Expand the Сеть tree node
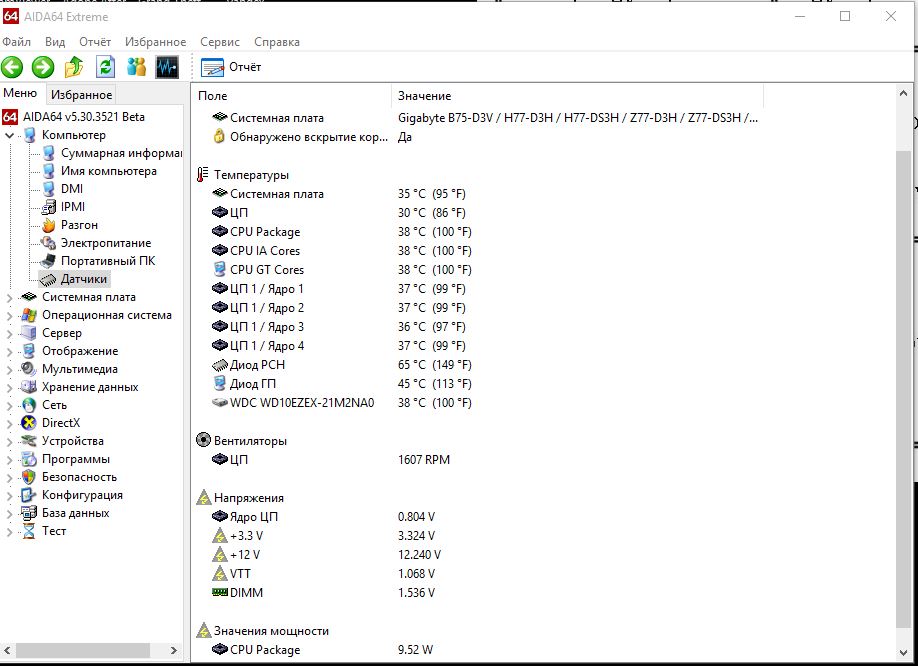918x666 pixels. point(9,406)
